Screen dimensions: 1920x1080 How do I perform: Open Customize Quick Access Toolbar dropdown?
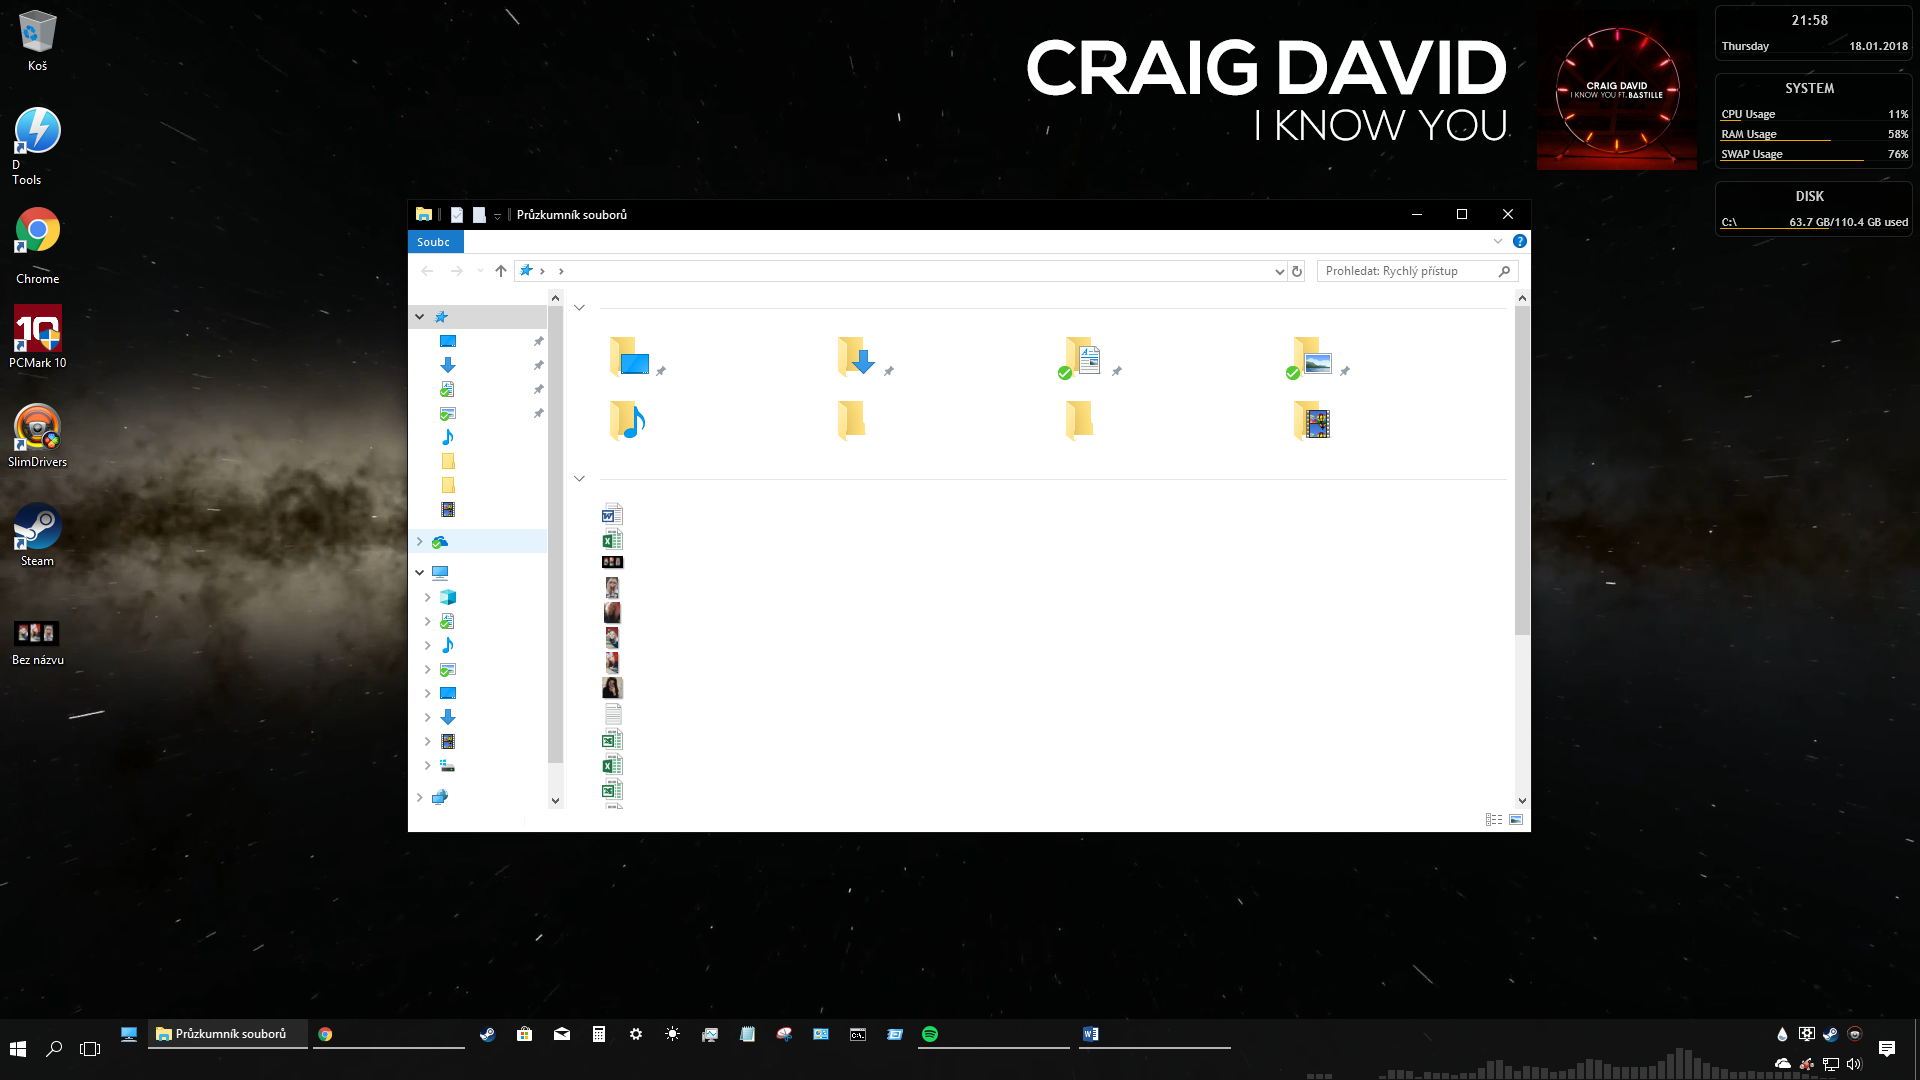point(497,215)
